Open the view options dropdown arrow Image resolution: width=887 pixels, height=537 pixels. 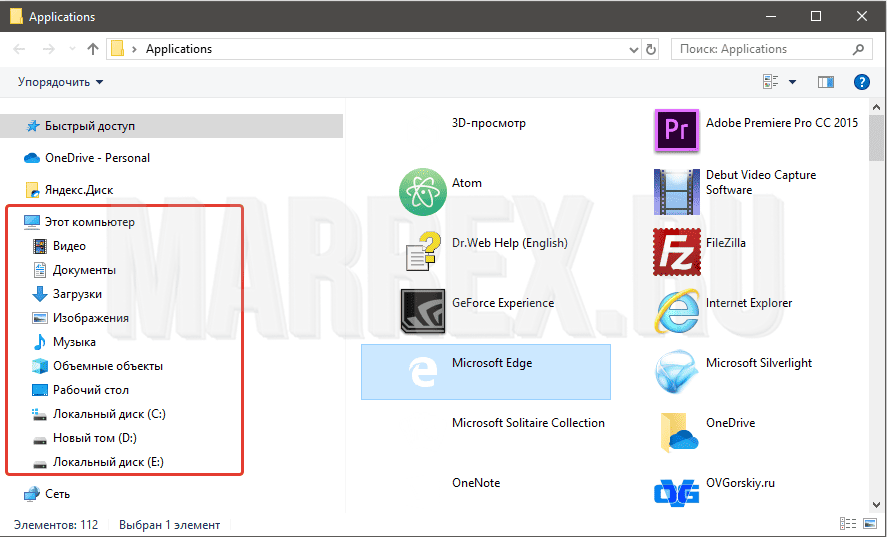tap(793, 82)
